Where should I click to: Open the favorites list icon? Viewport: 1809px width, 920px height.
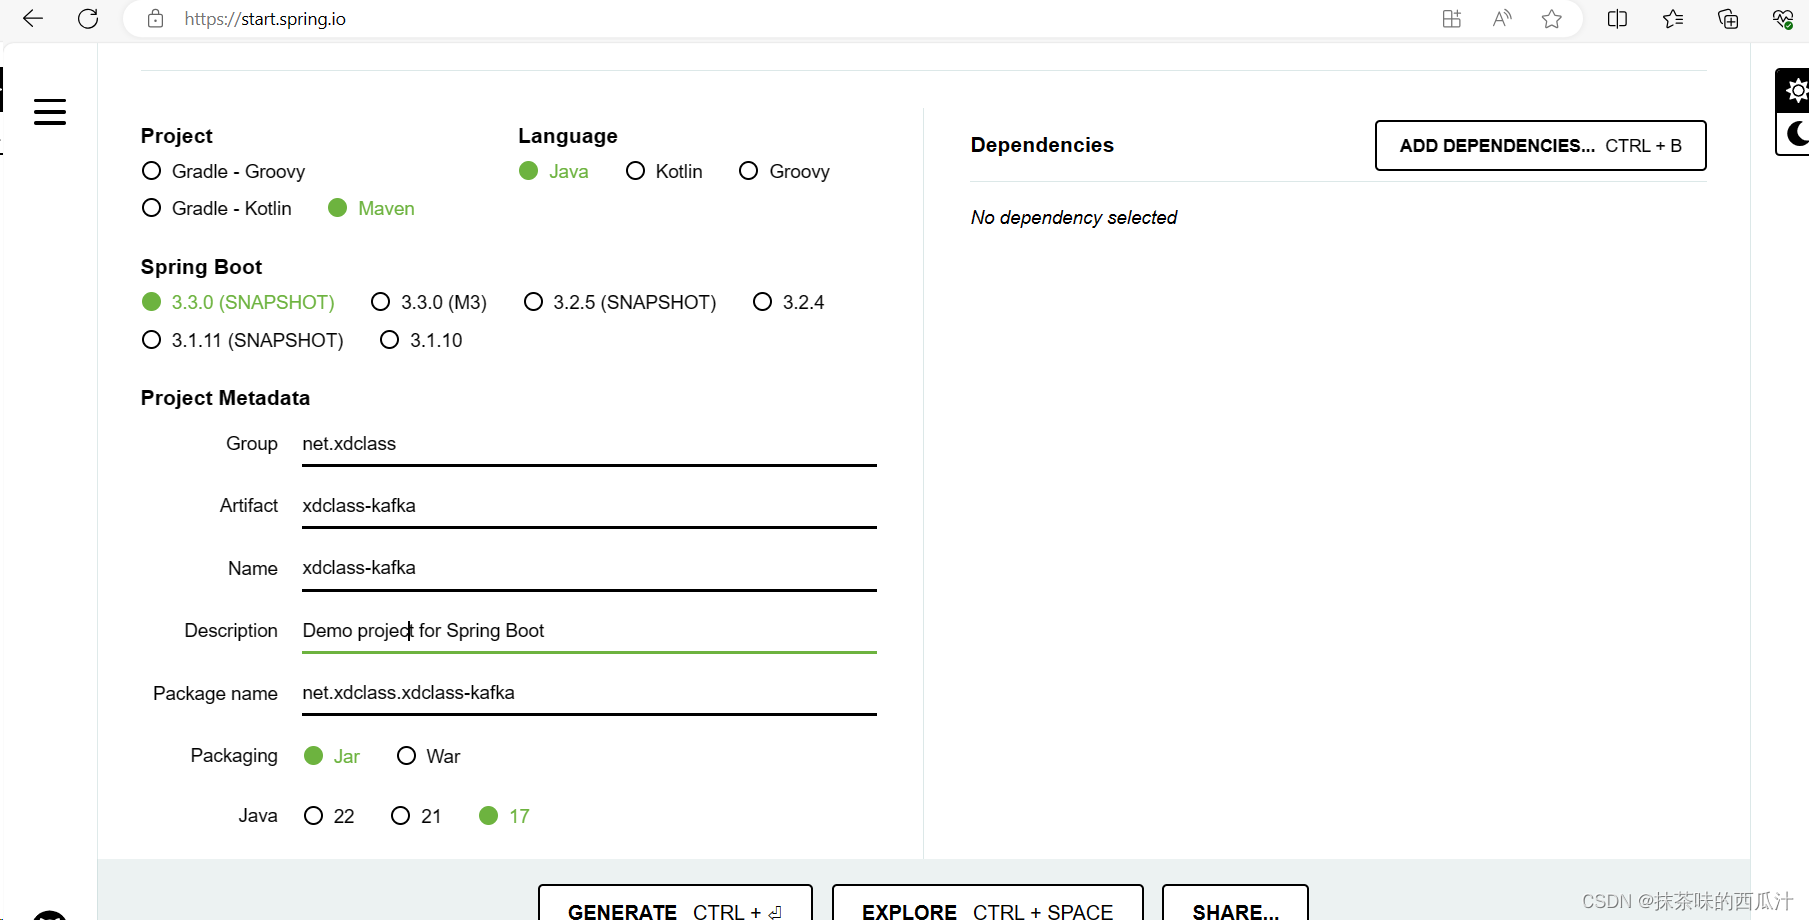[x=1673, y=19]
